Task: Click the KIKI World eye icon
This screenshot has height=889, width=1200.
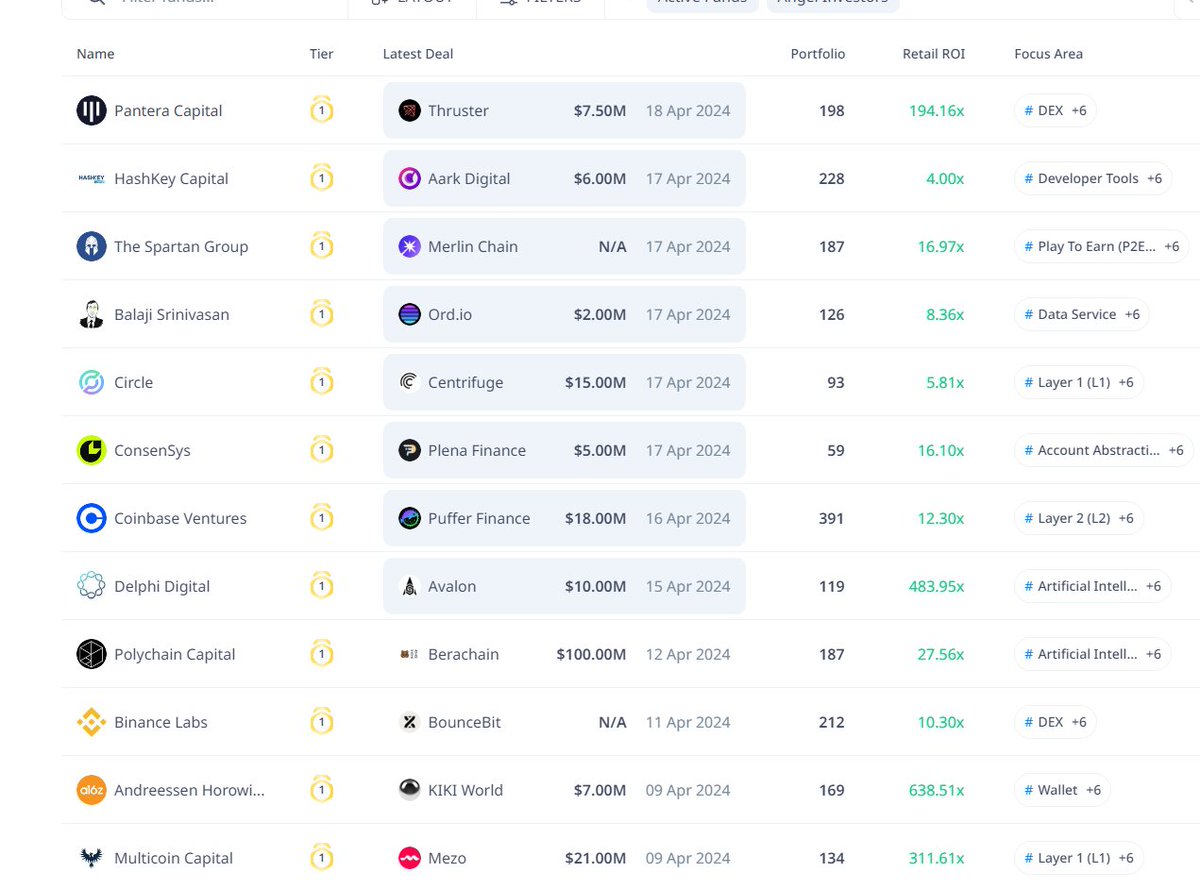Action: point(409,791)
